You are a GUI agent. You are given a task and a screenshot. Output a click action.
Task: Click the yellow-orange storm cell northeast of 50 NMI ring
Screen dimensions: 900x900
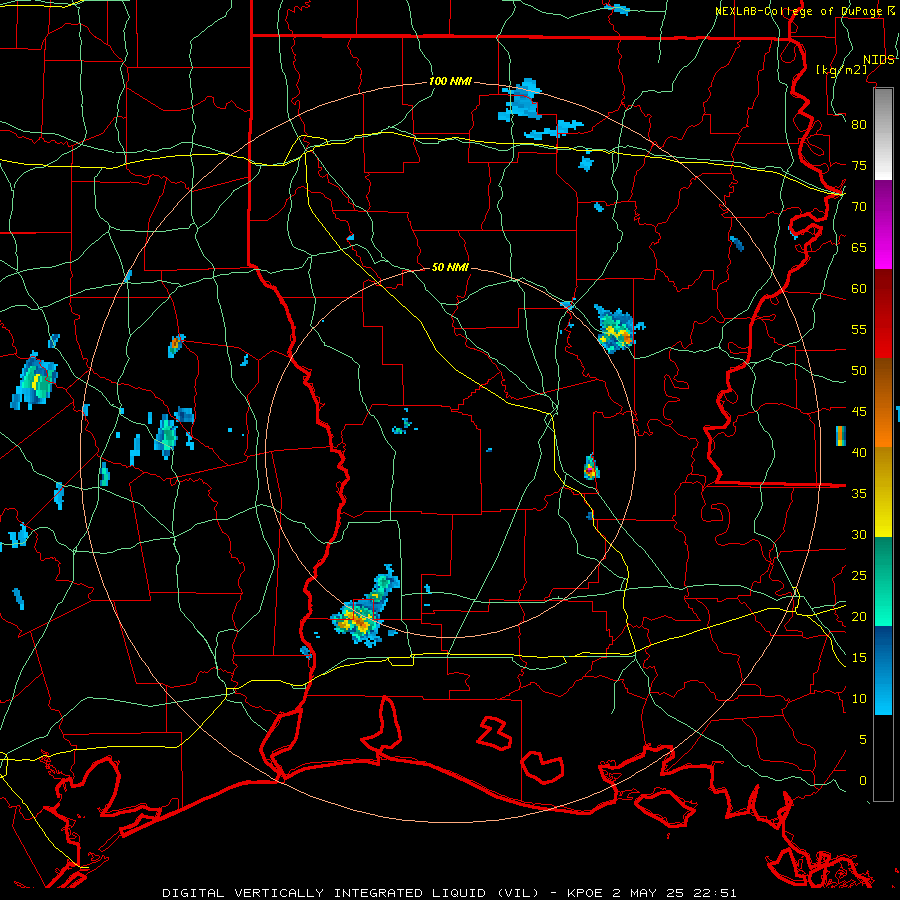[618, 329]
